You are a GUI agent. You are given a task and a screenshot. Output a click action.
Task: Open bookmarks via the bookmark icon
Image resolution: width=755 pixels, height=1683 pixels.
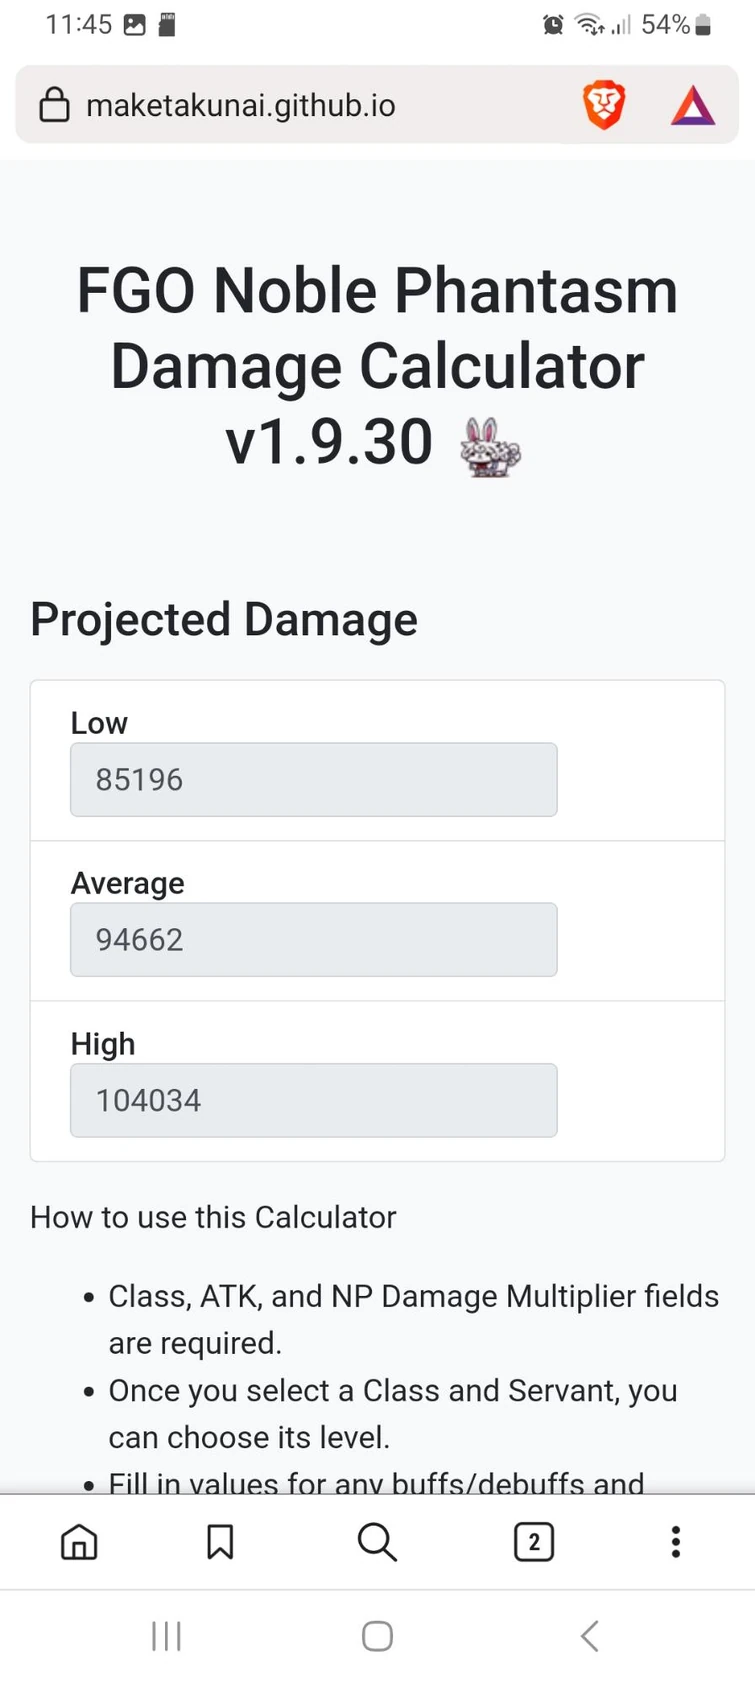point(220,1542)
